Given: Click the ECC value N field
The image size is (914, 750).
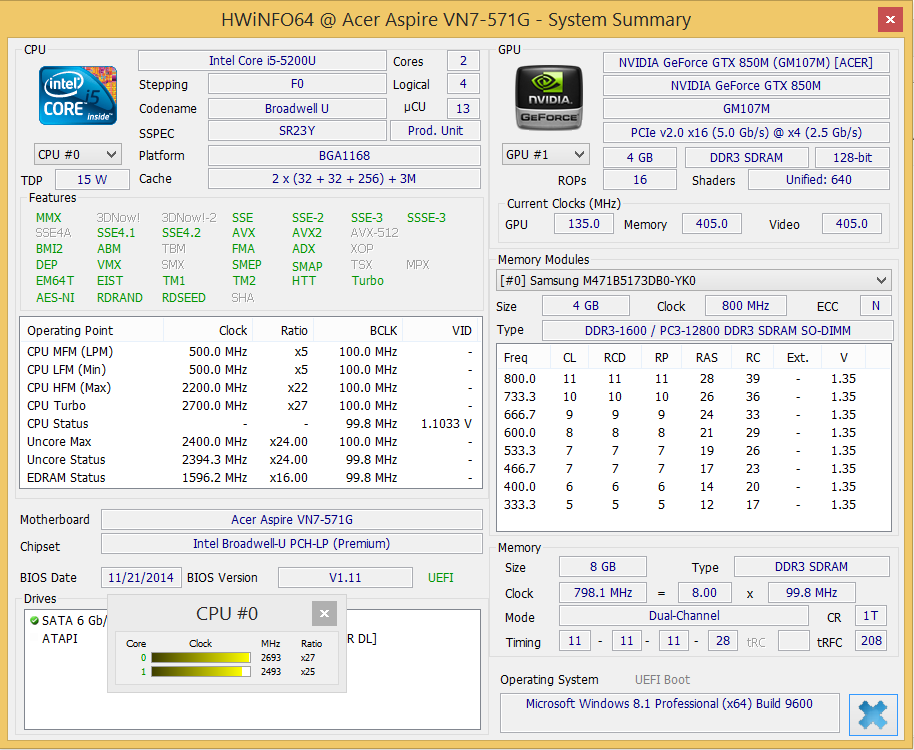Looking at the screenshot, I should [x=876, y=306].
